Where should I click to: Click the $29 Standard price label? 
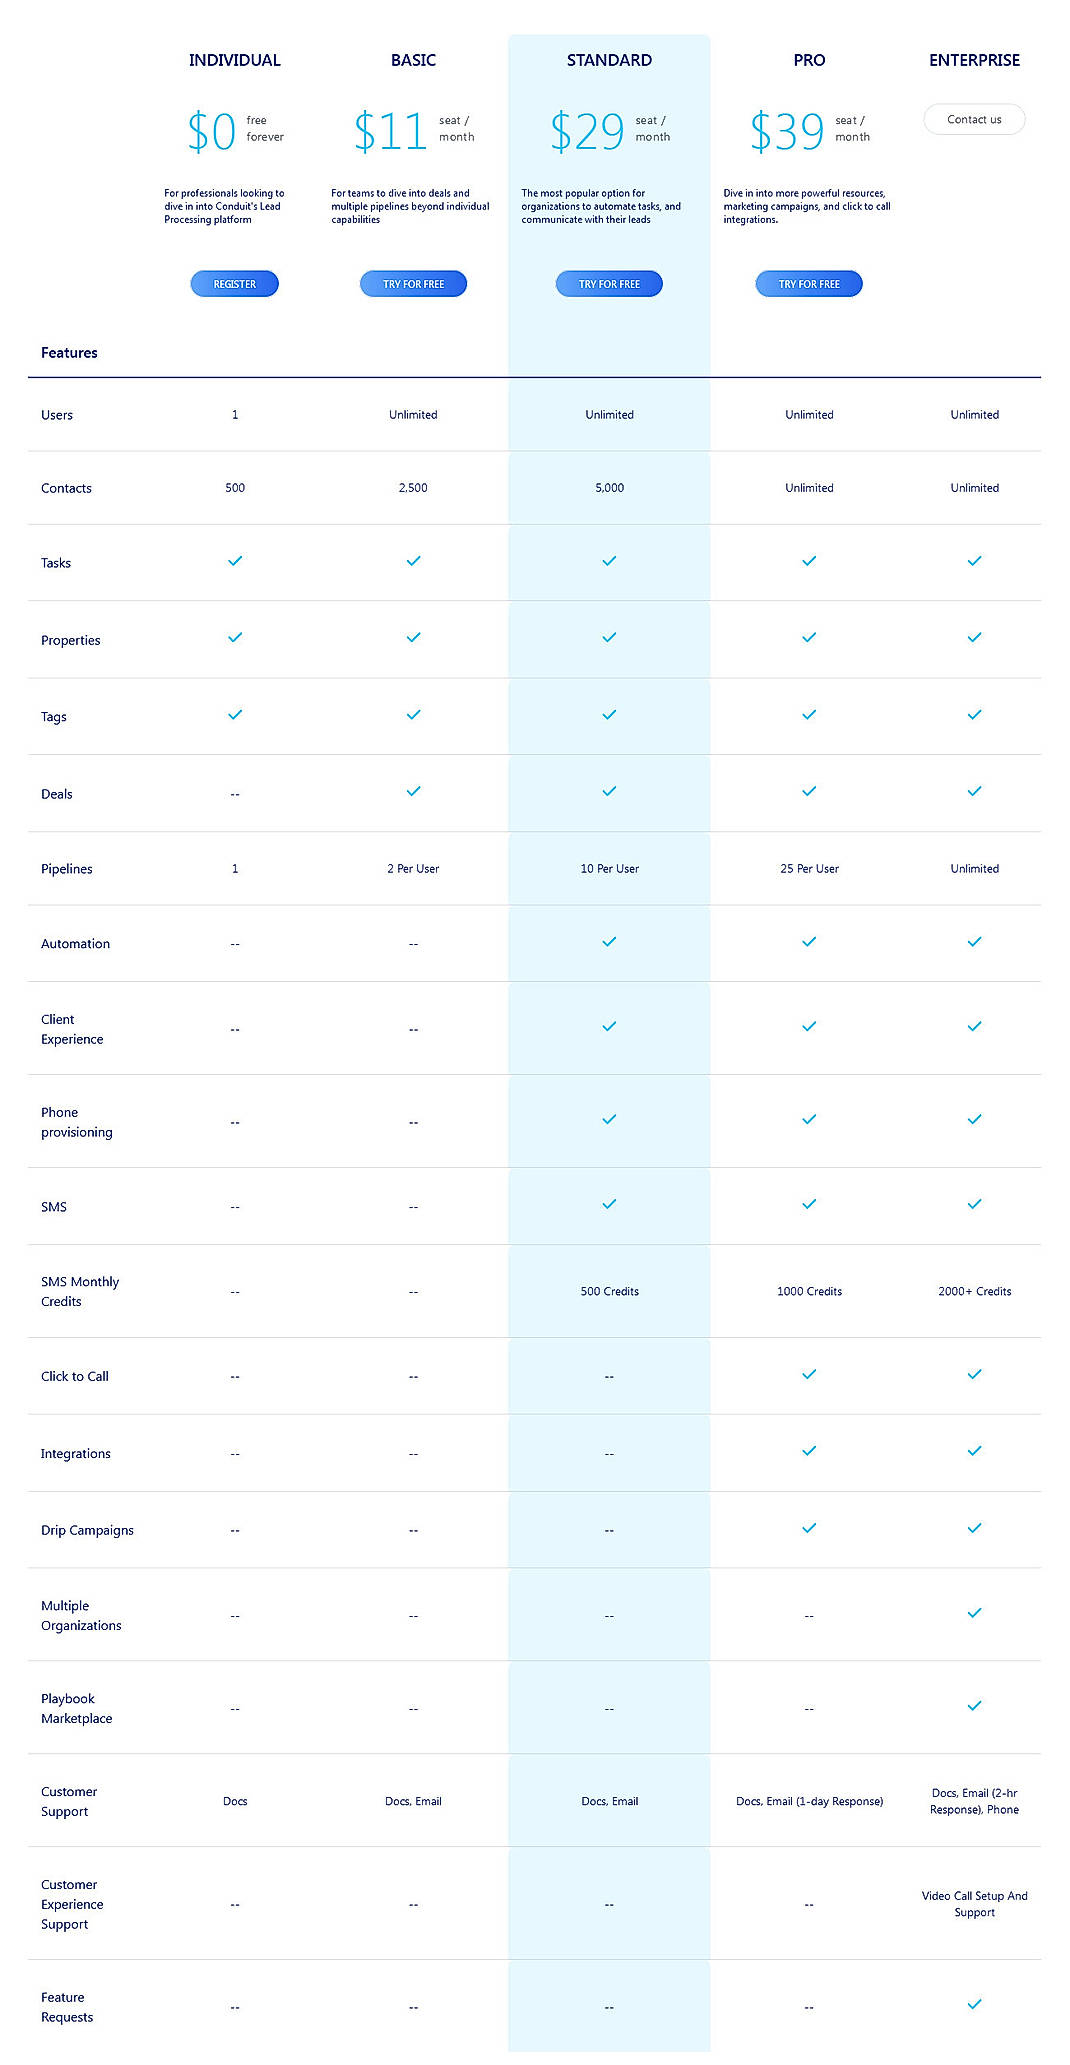click(583, 128)
